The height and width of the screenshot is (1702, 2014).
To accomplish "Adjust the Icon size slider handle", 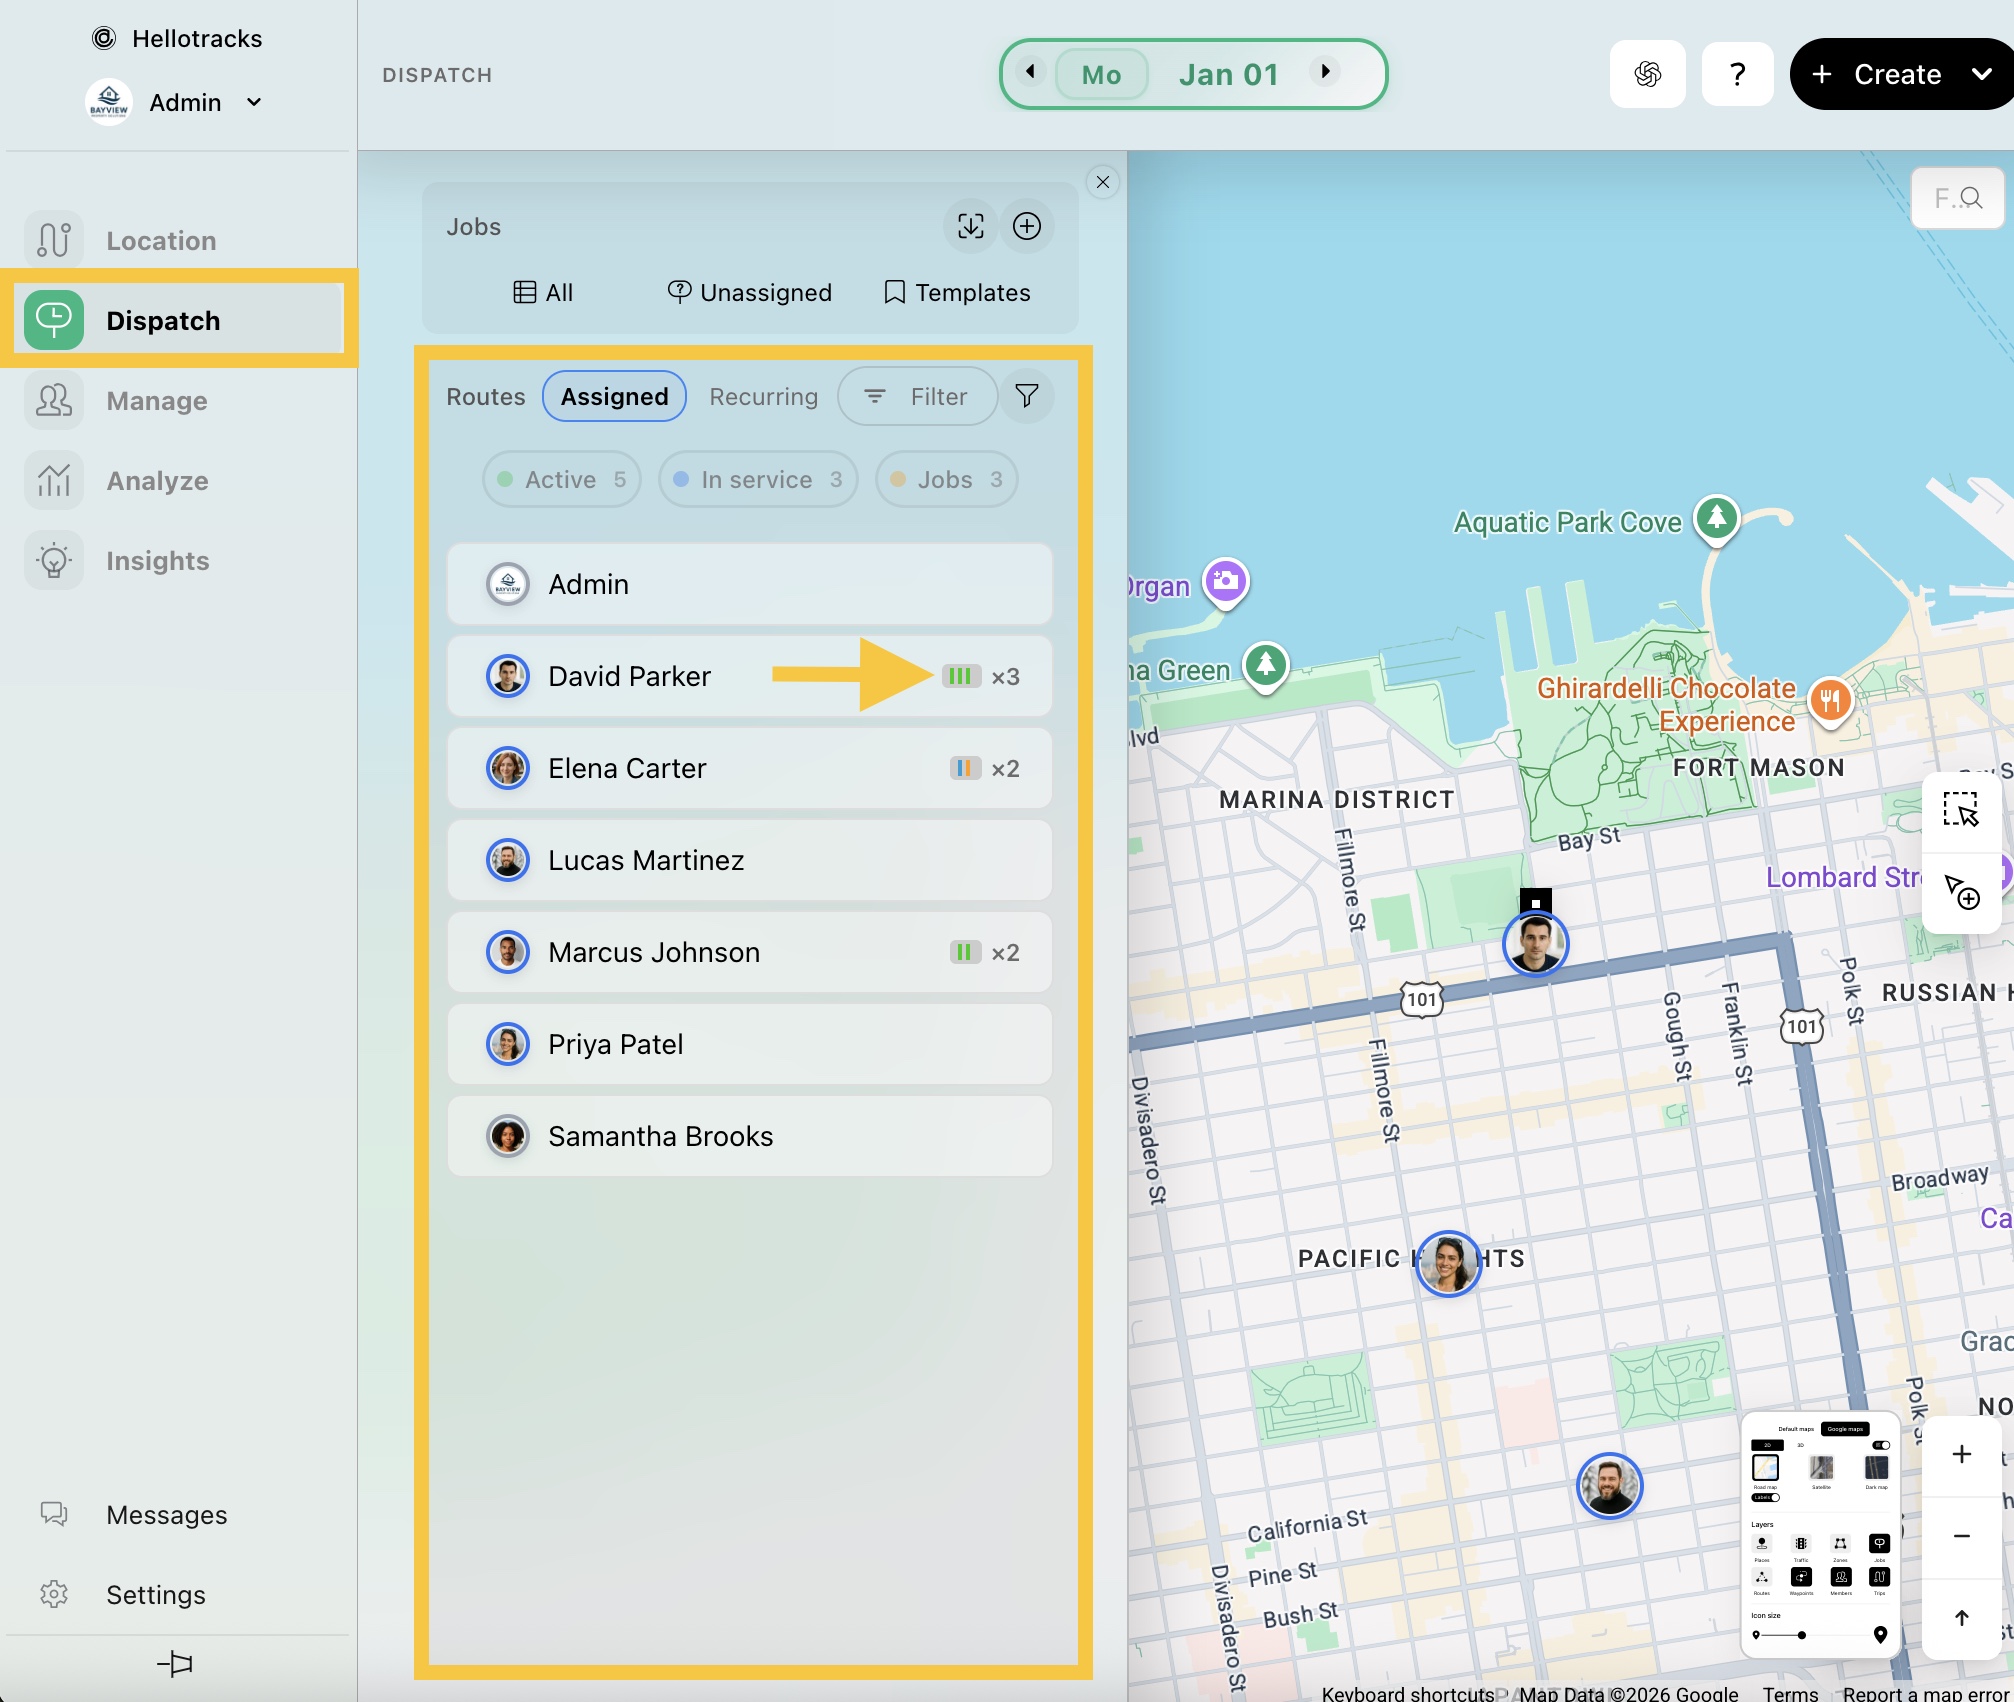I will pyautogui.click(x=1801, y=1635).
